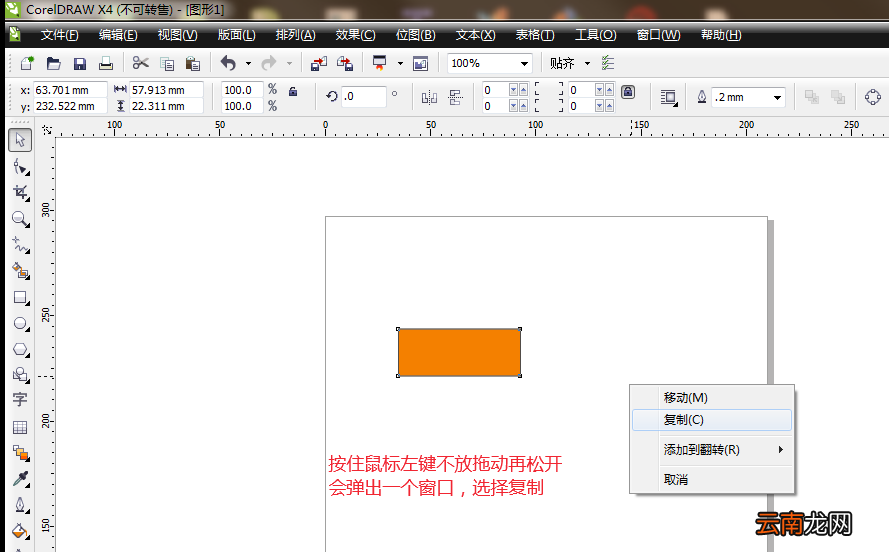Click the Options icon next to 贴齐

tap(608, 63)
